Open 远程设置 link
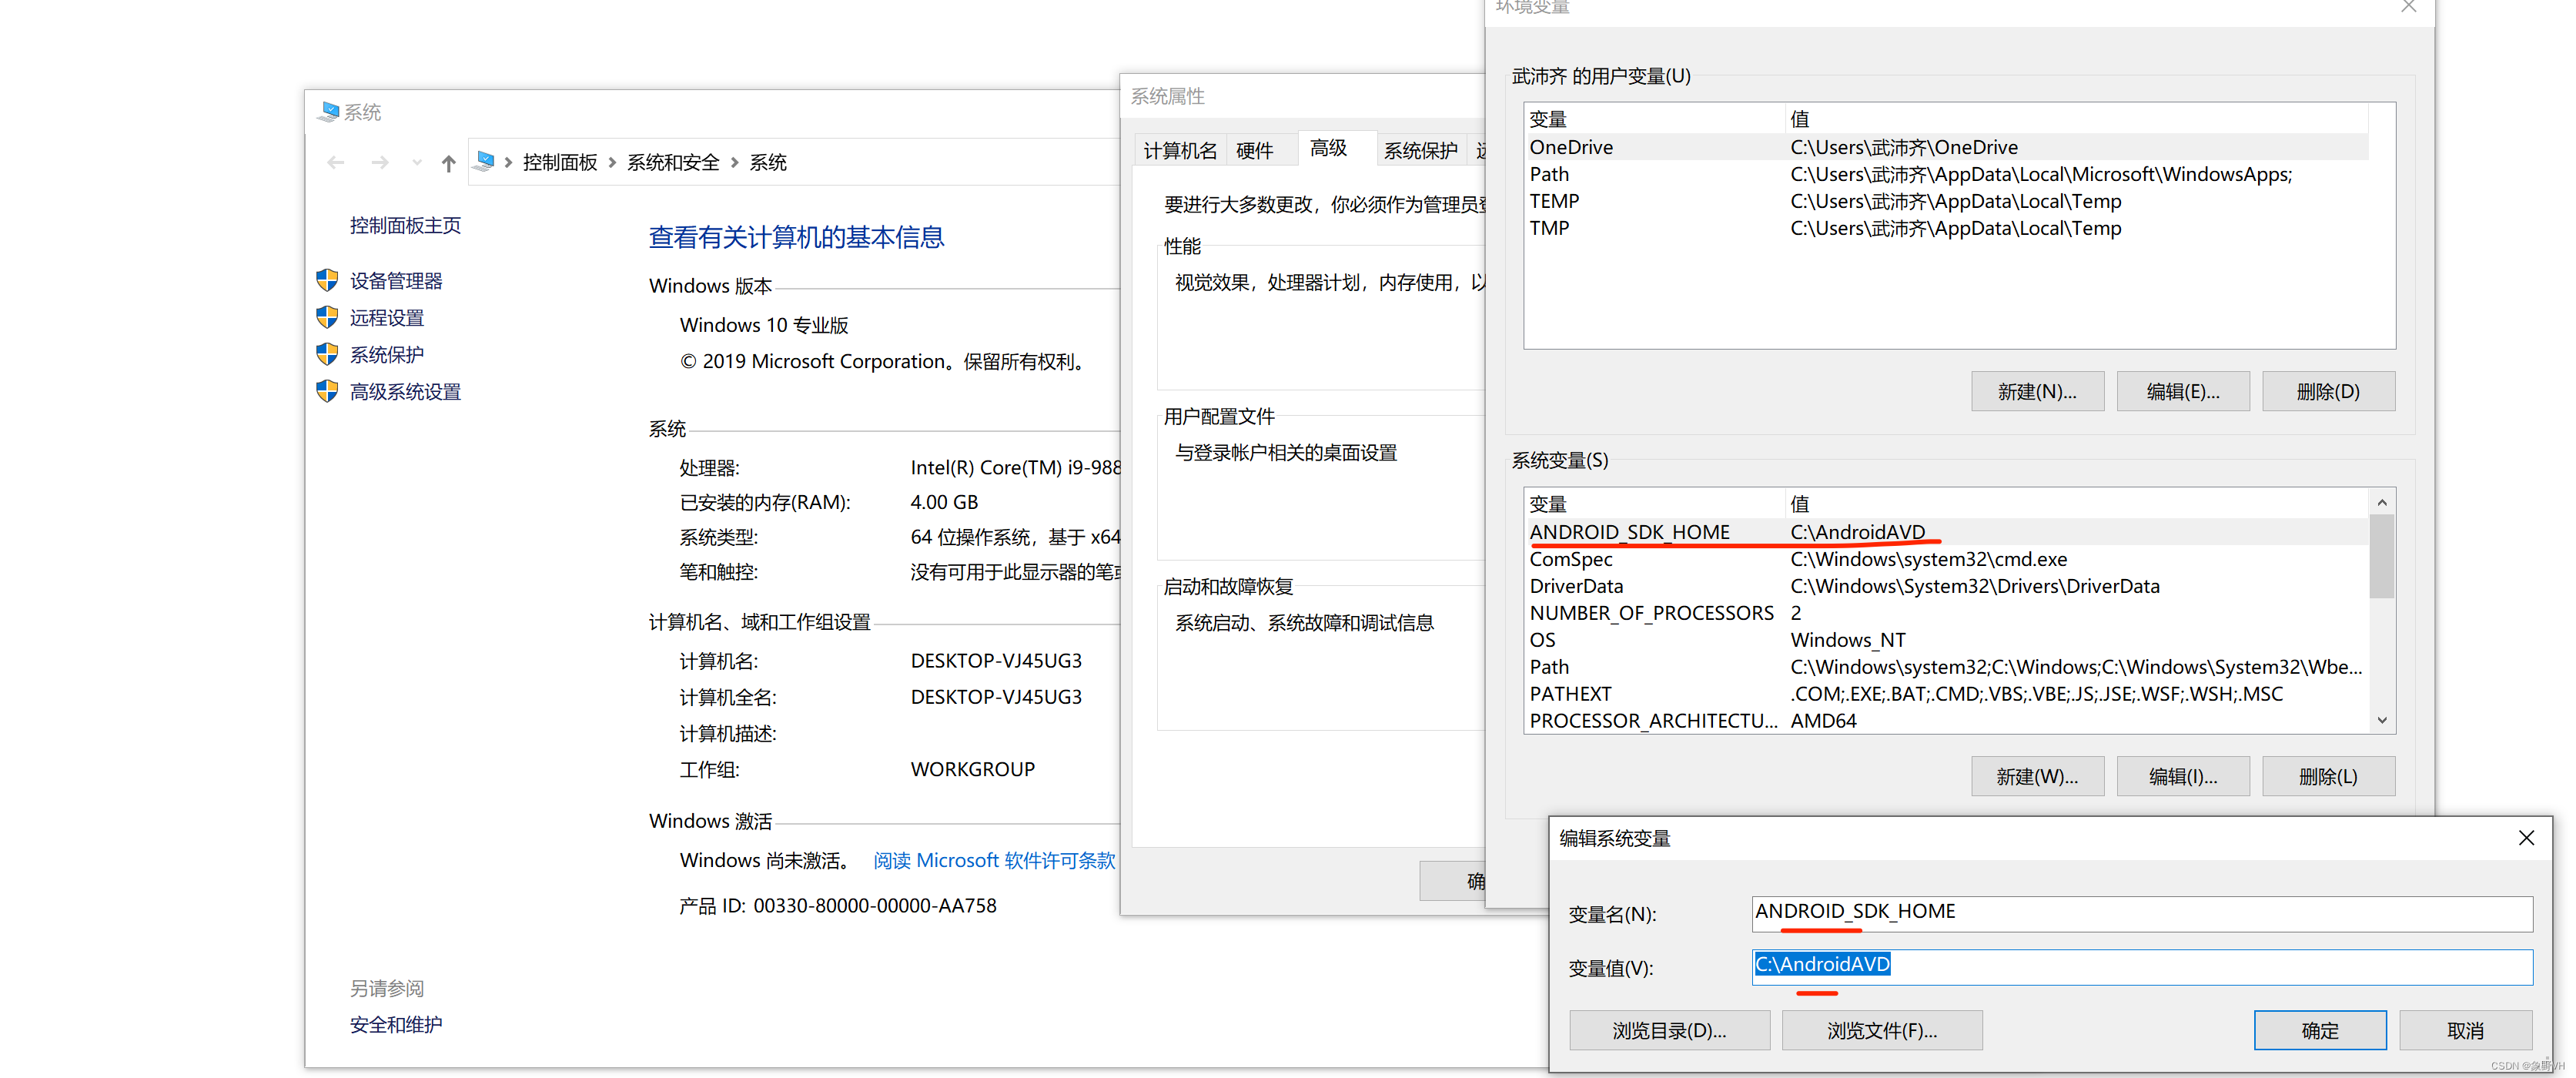This screenshot has height=1078, width=2576. [387, 318]
